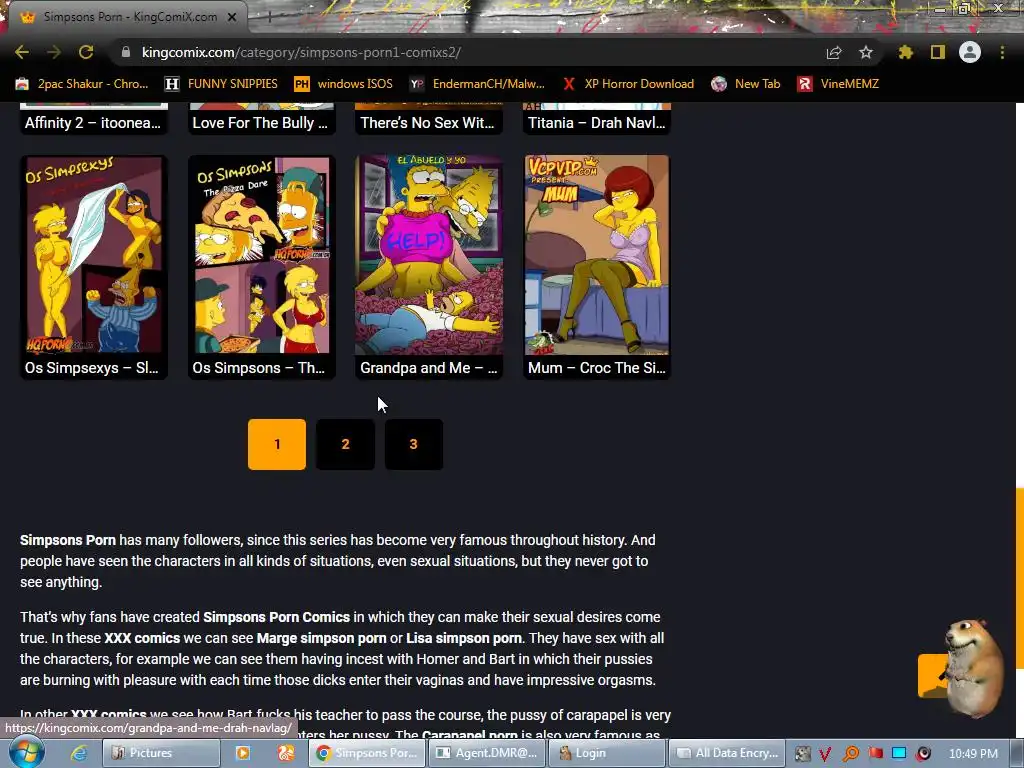Viewport: 1024px width, 768px height.
Task: Open the orange app icon beside the media player
Action: 286,753
